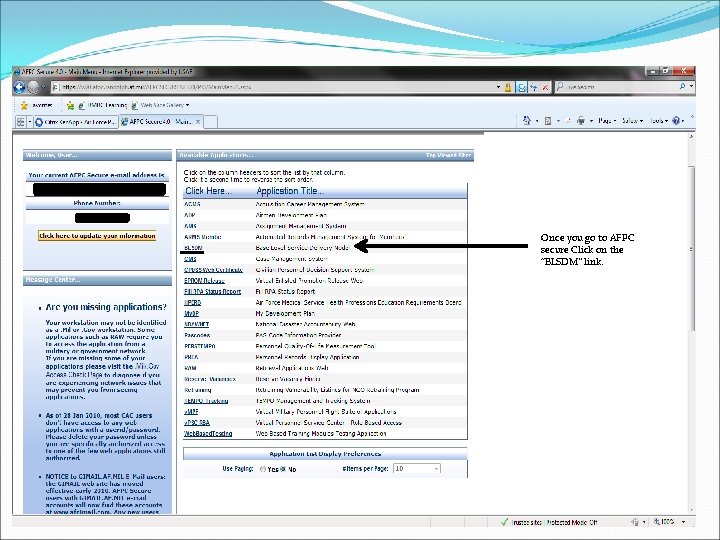
Task: Select the AFPC Secure 4.0 Main tab
Action: (x=160, y=122)
